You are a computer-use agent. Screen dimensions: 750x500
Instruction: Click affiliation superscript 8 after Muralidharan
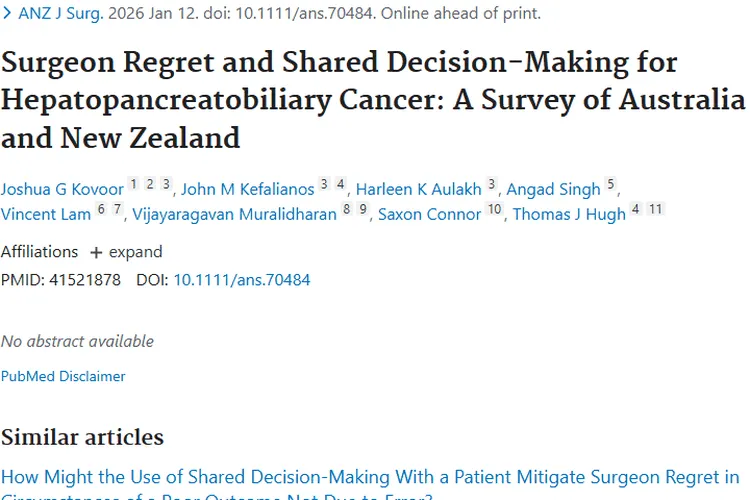pos(346,209)
